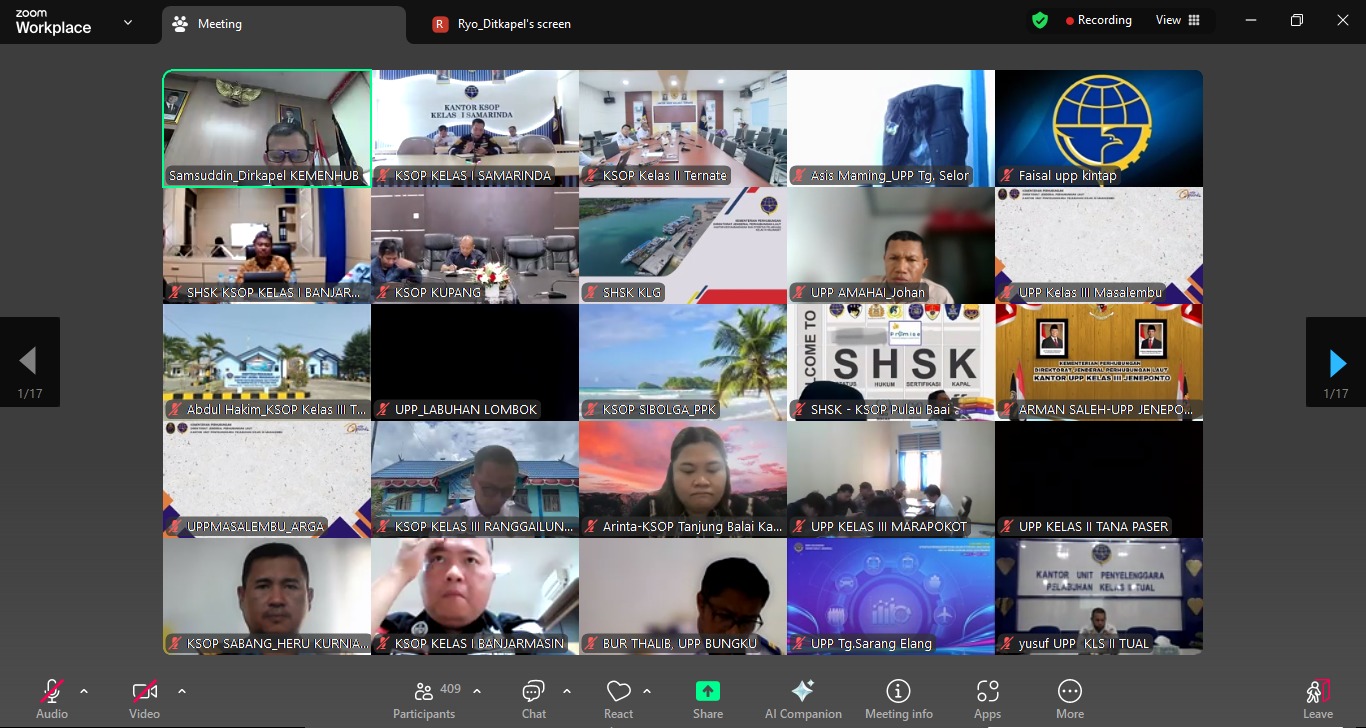Screen dimensions: 1366x728
Task: Select the KSOP Kelas II Ternate video tile
Action: [x=683, y=128]
